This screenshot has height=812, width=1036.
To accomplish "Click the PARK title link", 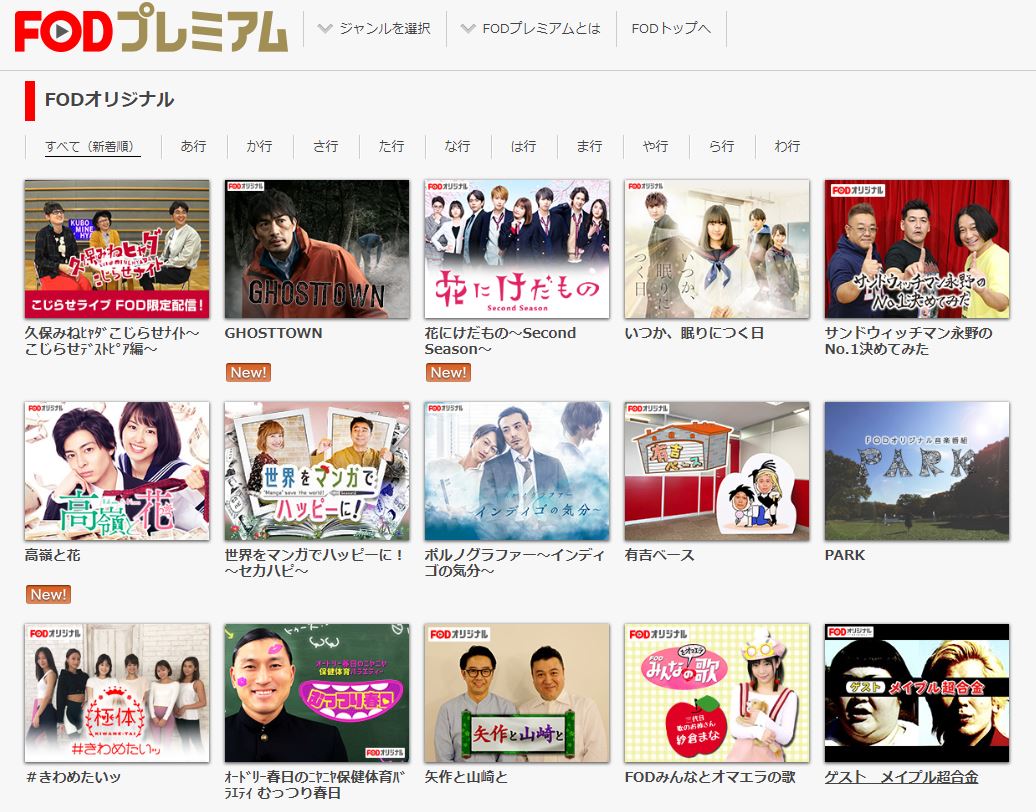I will (x=844, y=555).
